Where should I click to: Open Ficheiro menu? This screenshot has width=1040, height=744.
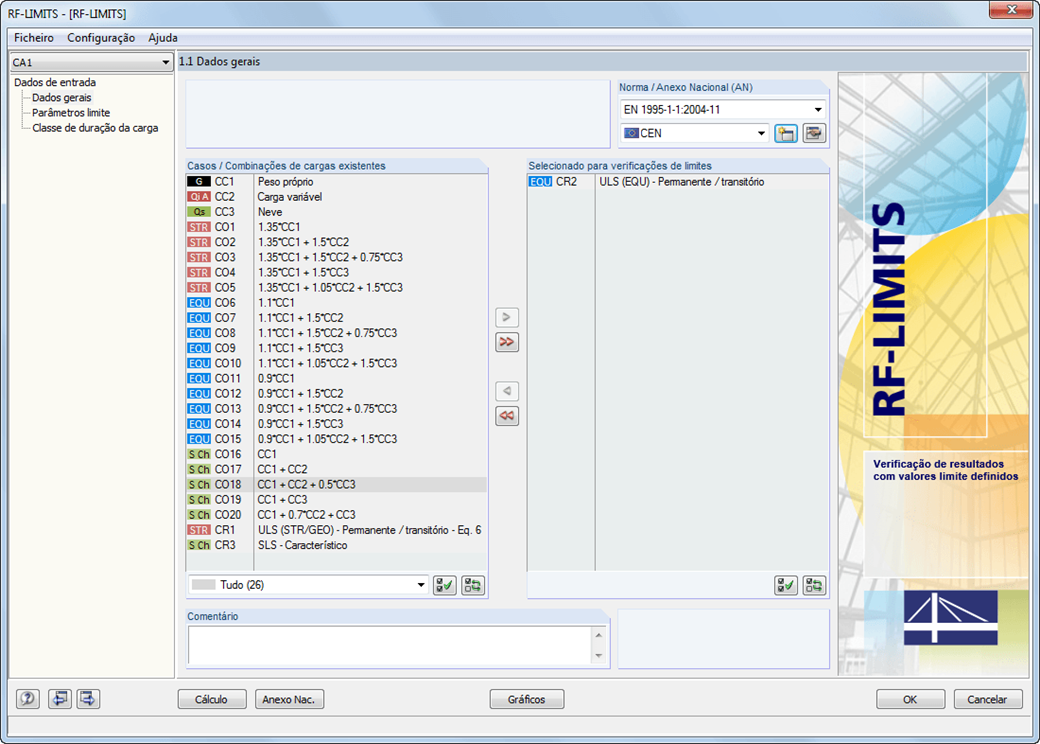coord(34,38)
